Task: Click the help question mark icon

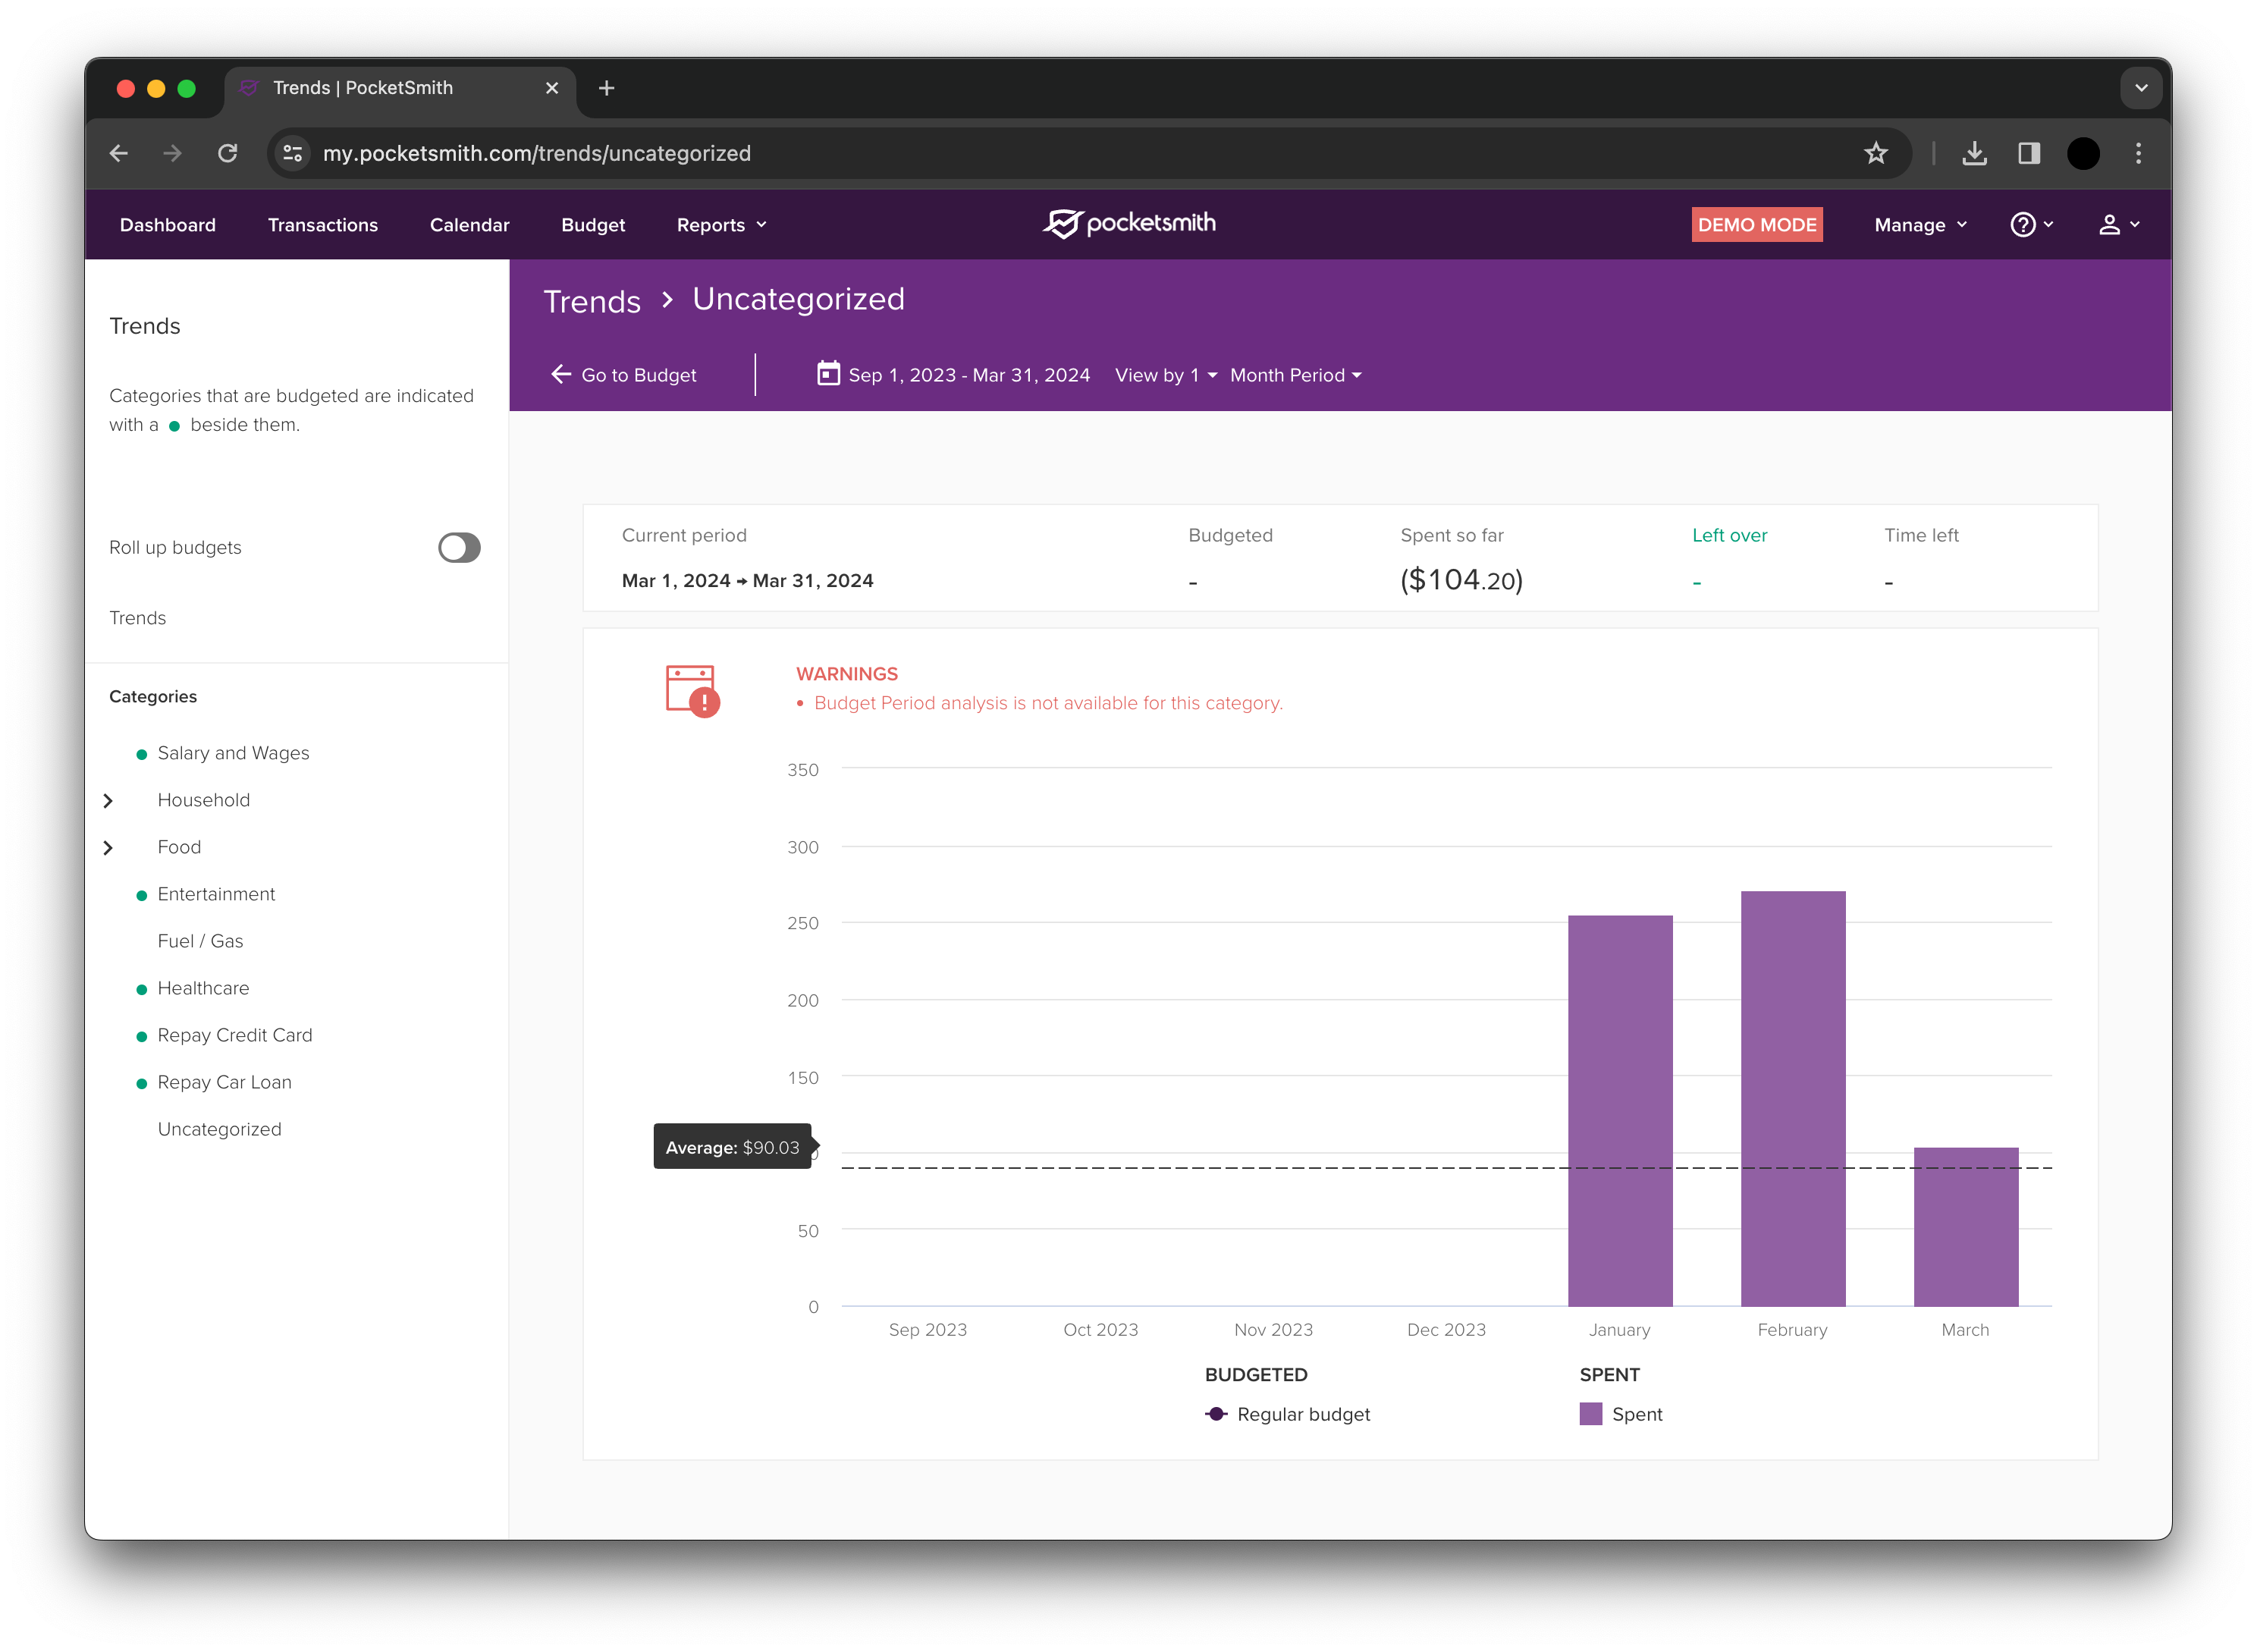Action: (x=2022, y=225)
